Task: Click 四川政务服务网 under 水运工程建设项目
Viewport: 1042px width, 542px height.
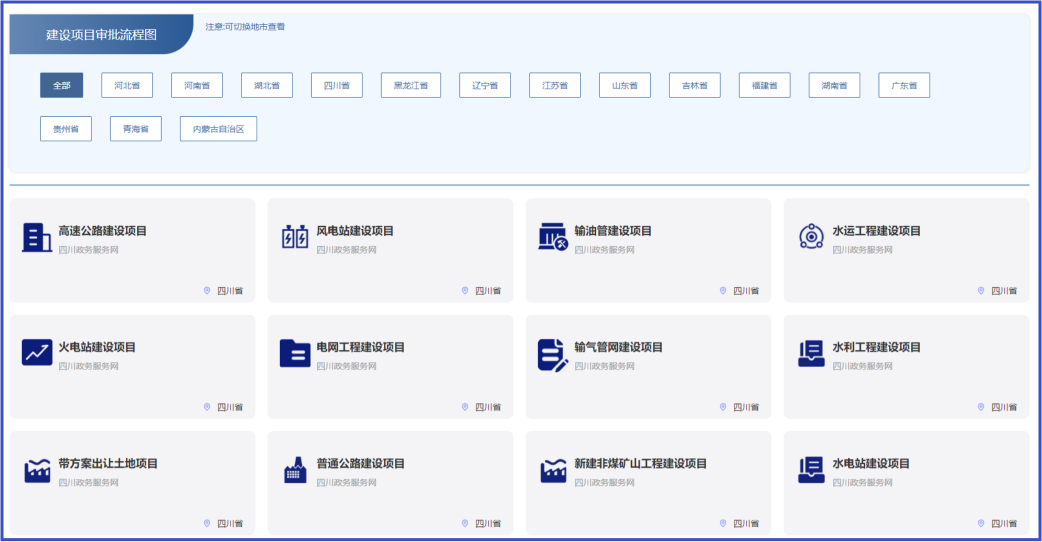Action: pyautogui.click(x=863, y=250)
